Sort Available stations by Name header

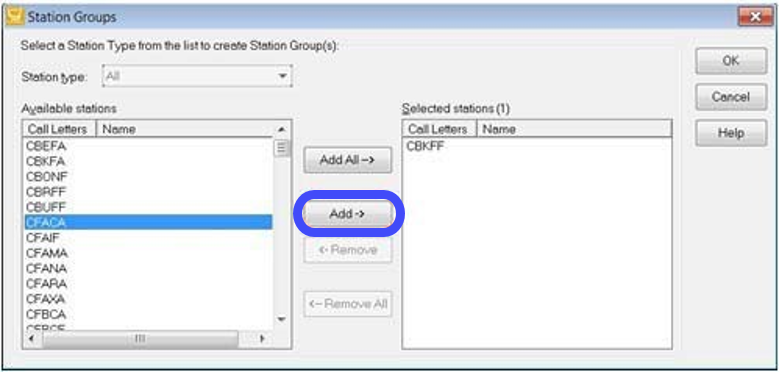[x=184, y=129]
